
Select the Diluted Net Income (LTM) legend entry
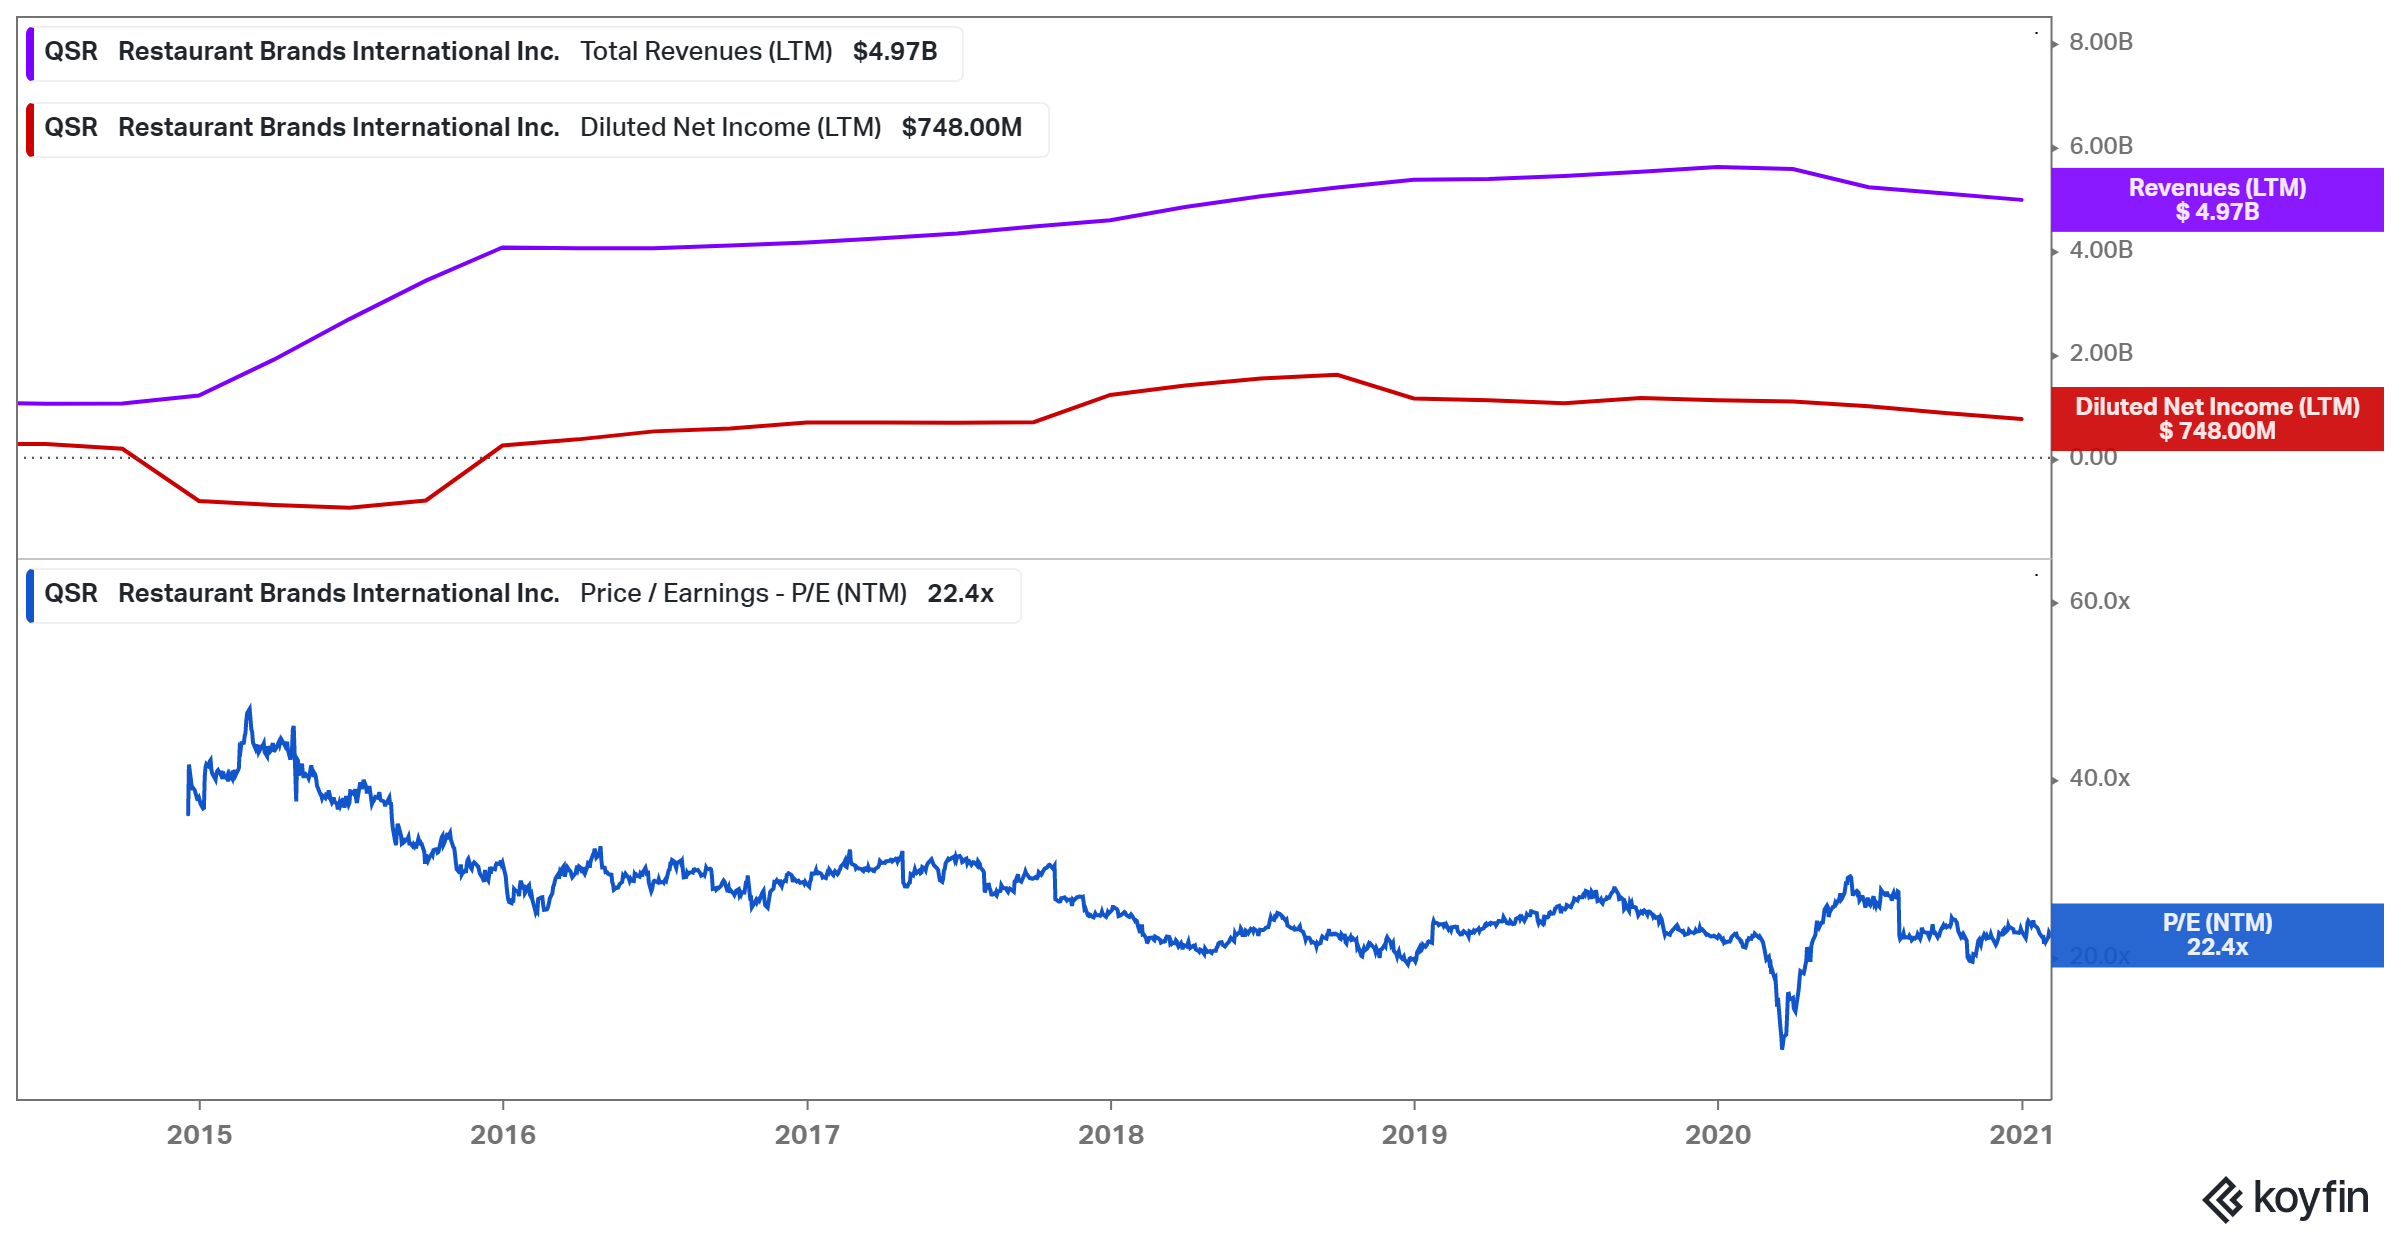[x=730, y=128]
